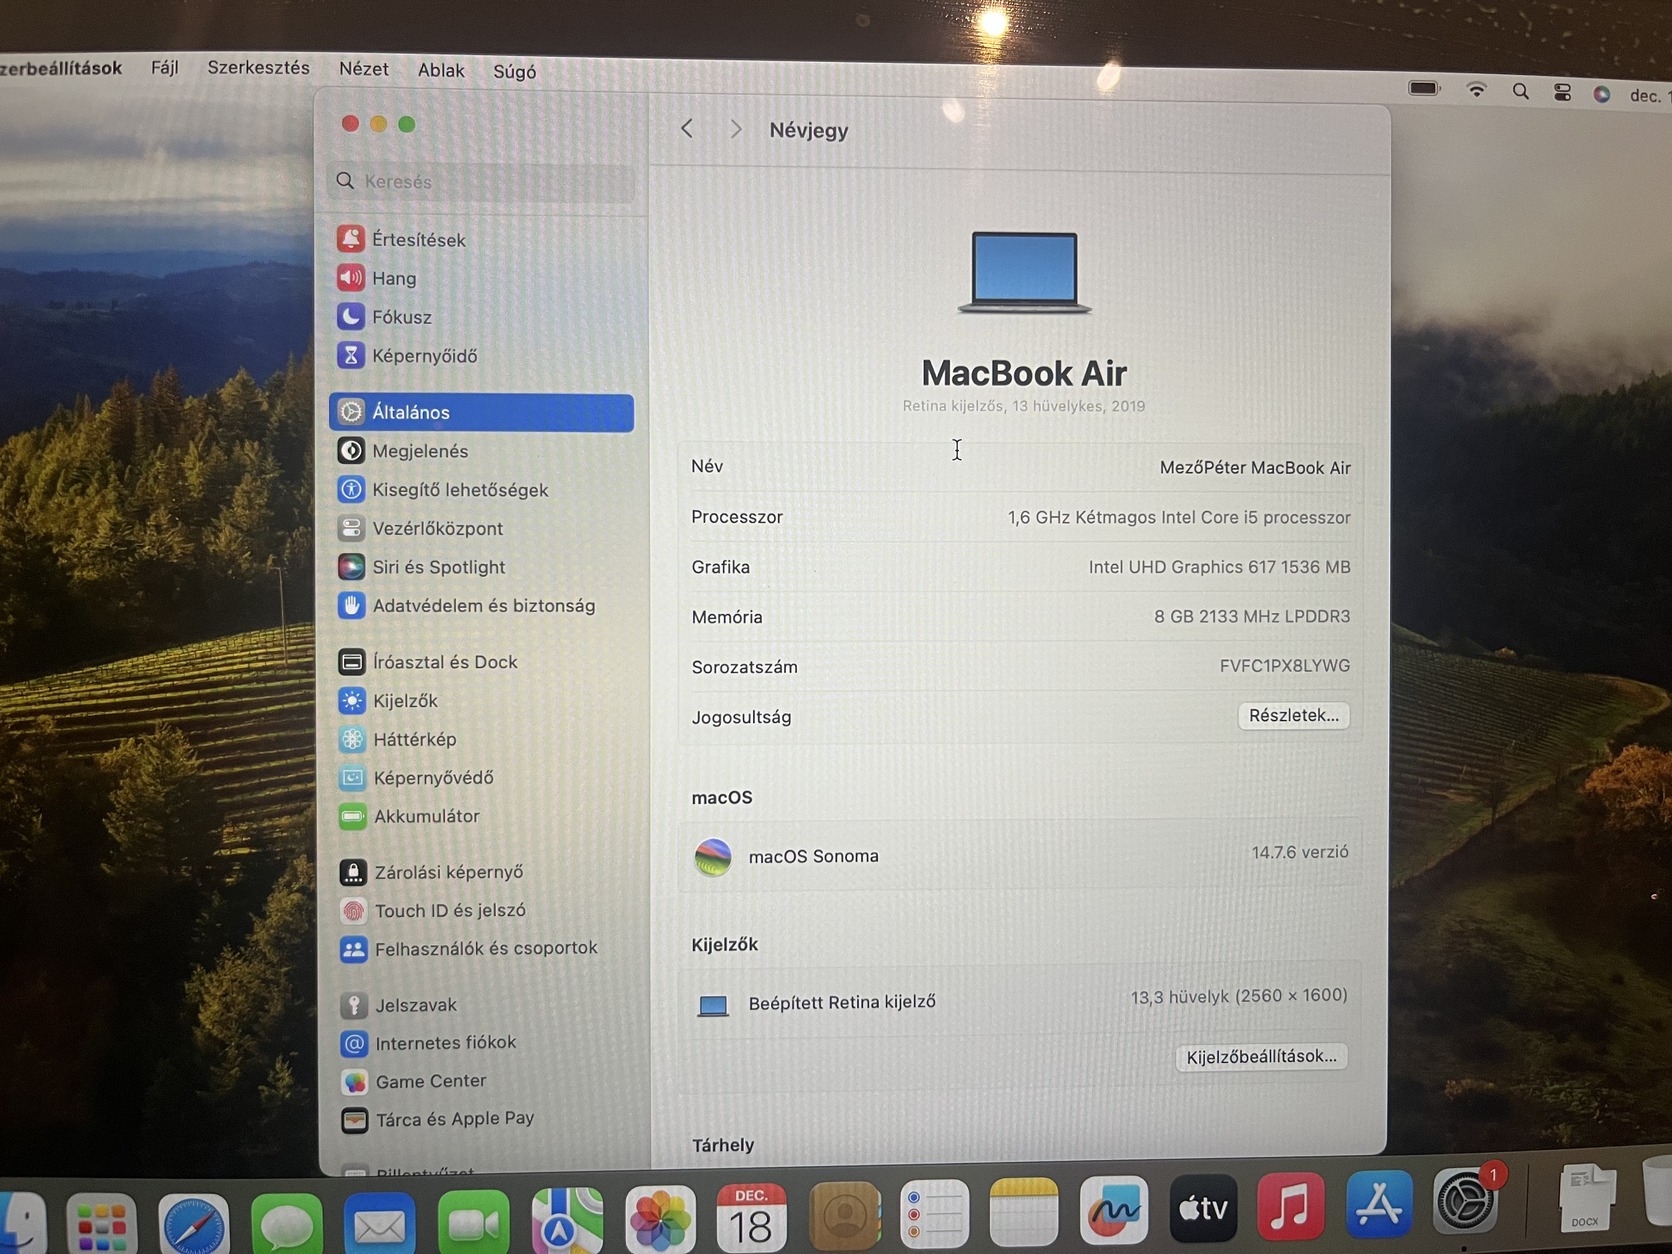Open Control Center in menu bar

[1562, 93]
